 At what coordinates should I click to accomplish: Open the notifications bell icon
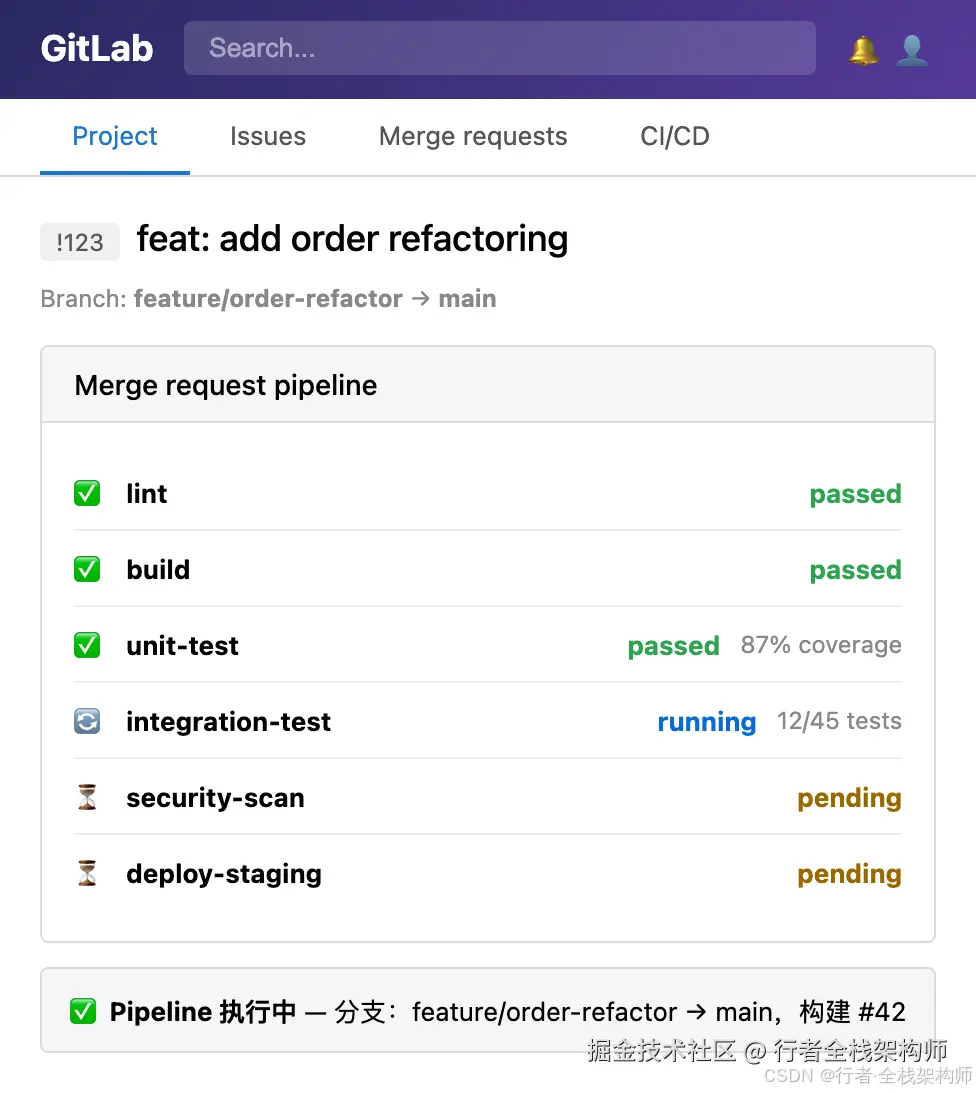tap(864, 50)
